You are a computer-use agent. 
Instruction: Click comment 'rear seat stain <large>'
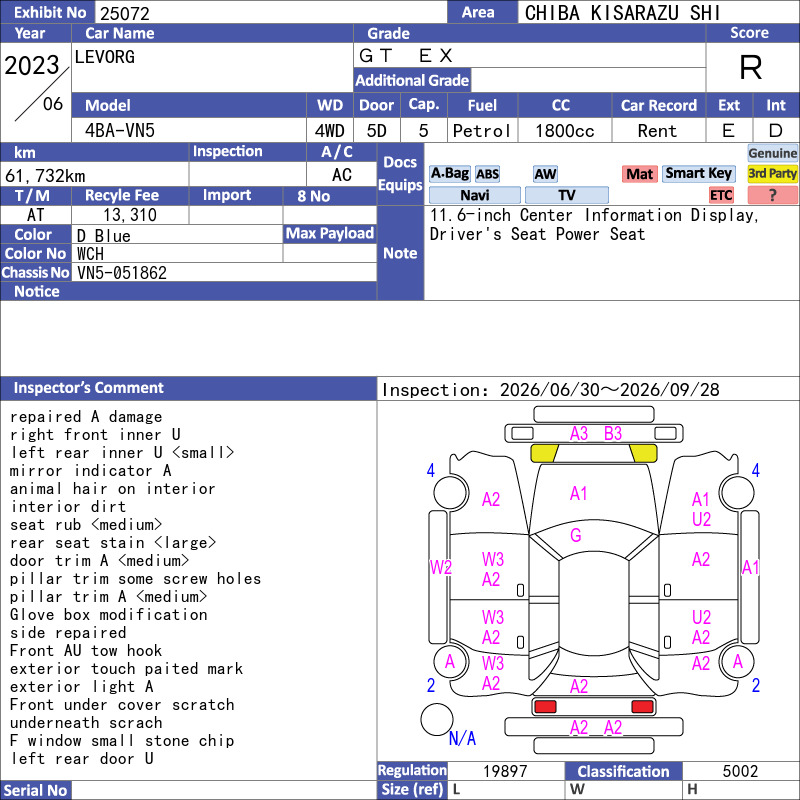pyautogui.click(x=113, y=543)
